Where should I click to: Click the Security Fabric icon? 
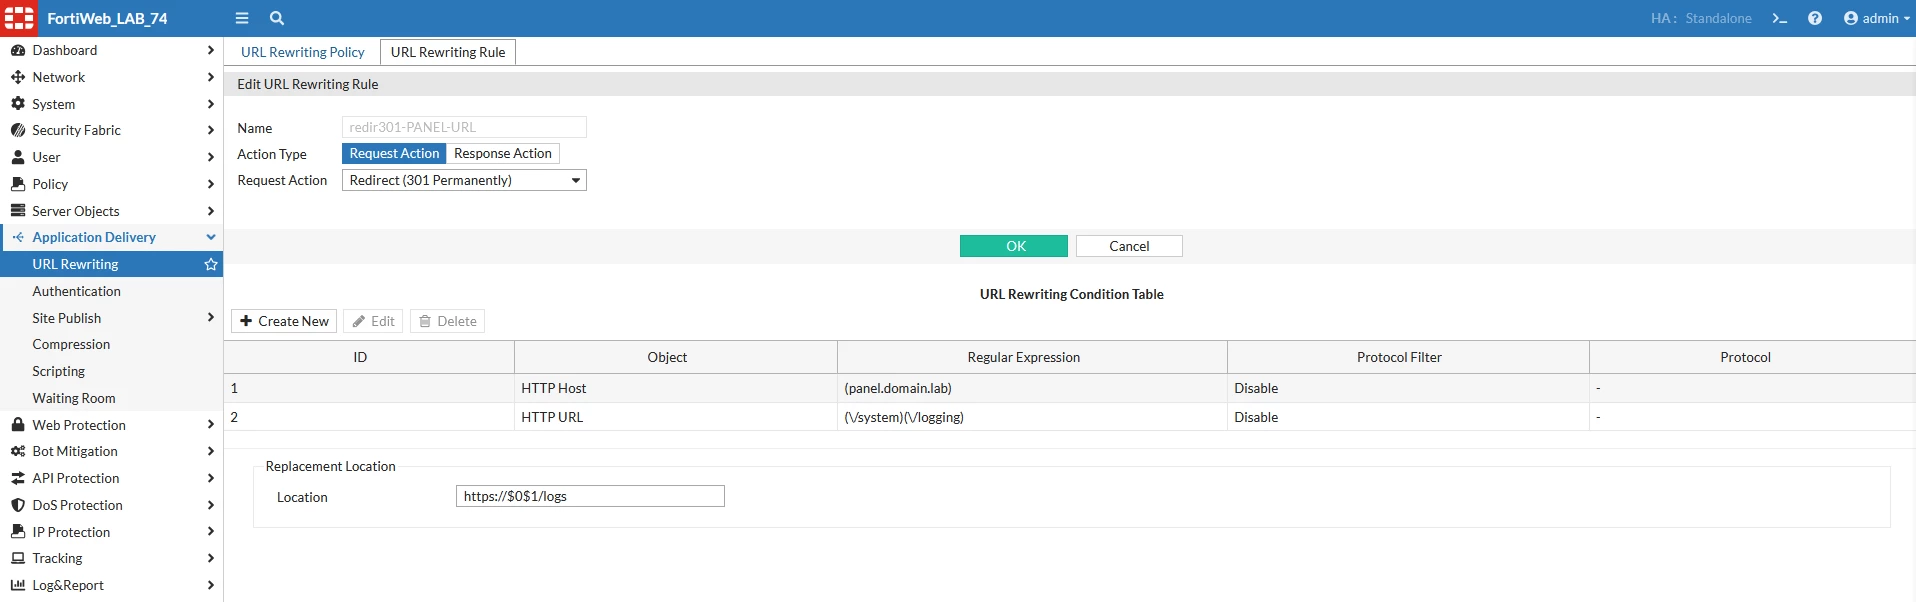click(18, 130)
